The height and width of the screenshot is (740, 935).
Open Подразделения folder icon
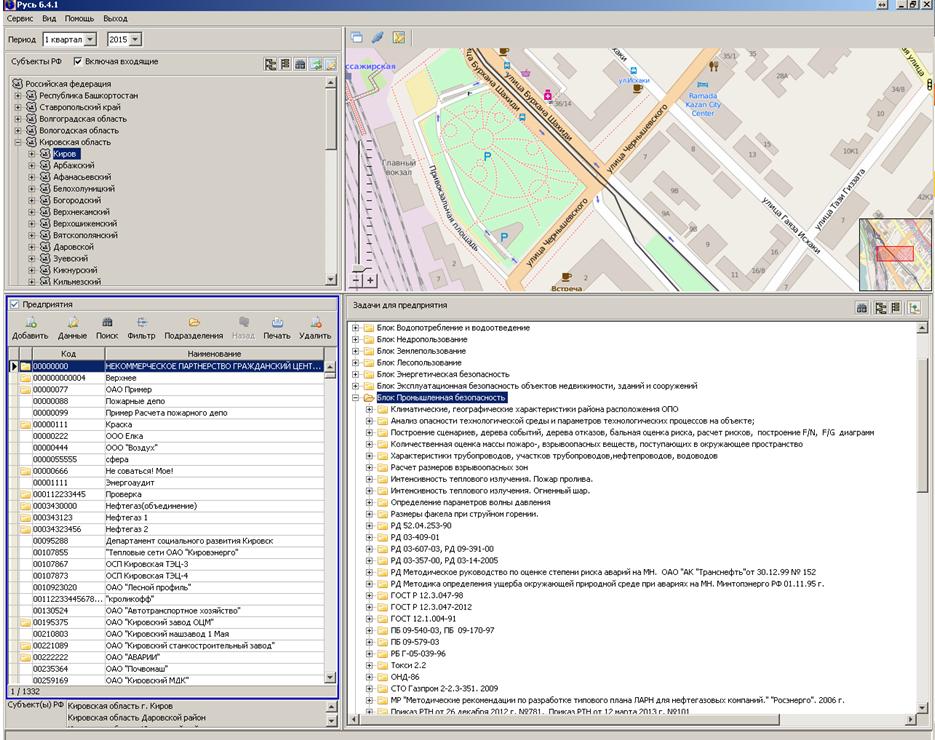pos(194,323)
